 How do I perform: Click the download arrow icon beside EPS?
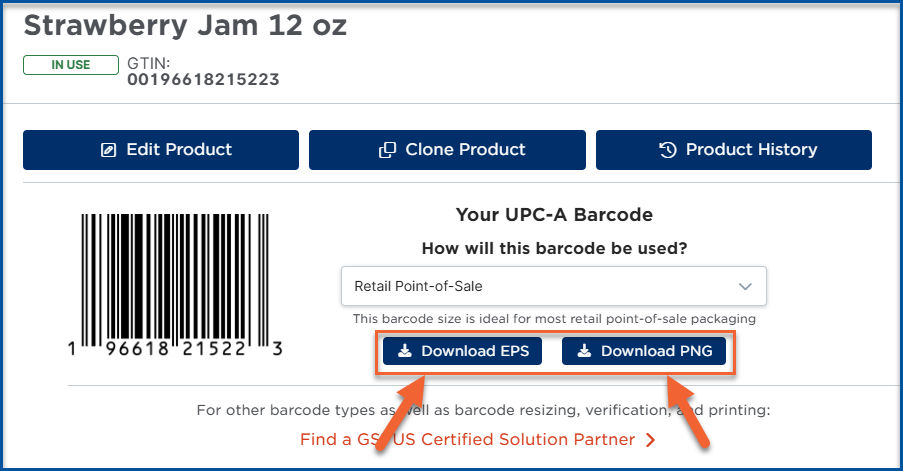click(x=405, y=351)
